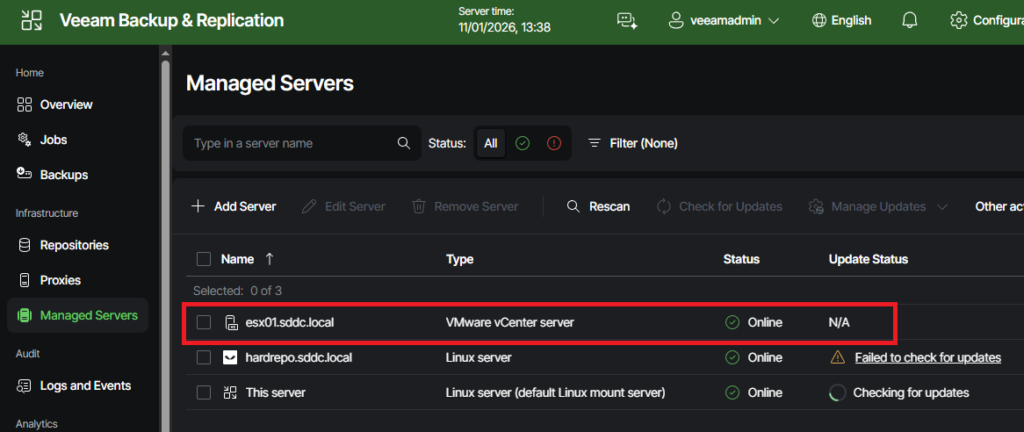Open the Failed to check for updates link
The height and width of the screenshot is (432, 1024).
pyautogui.click(x=927, y=358)
